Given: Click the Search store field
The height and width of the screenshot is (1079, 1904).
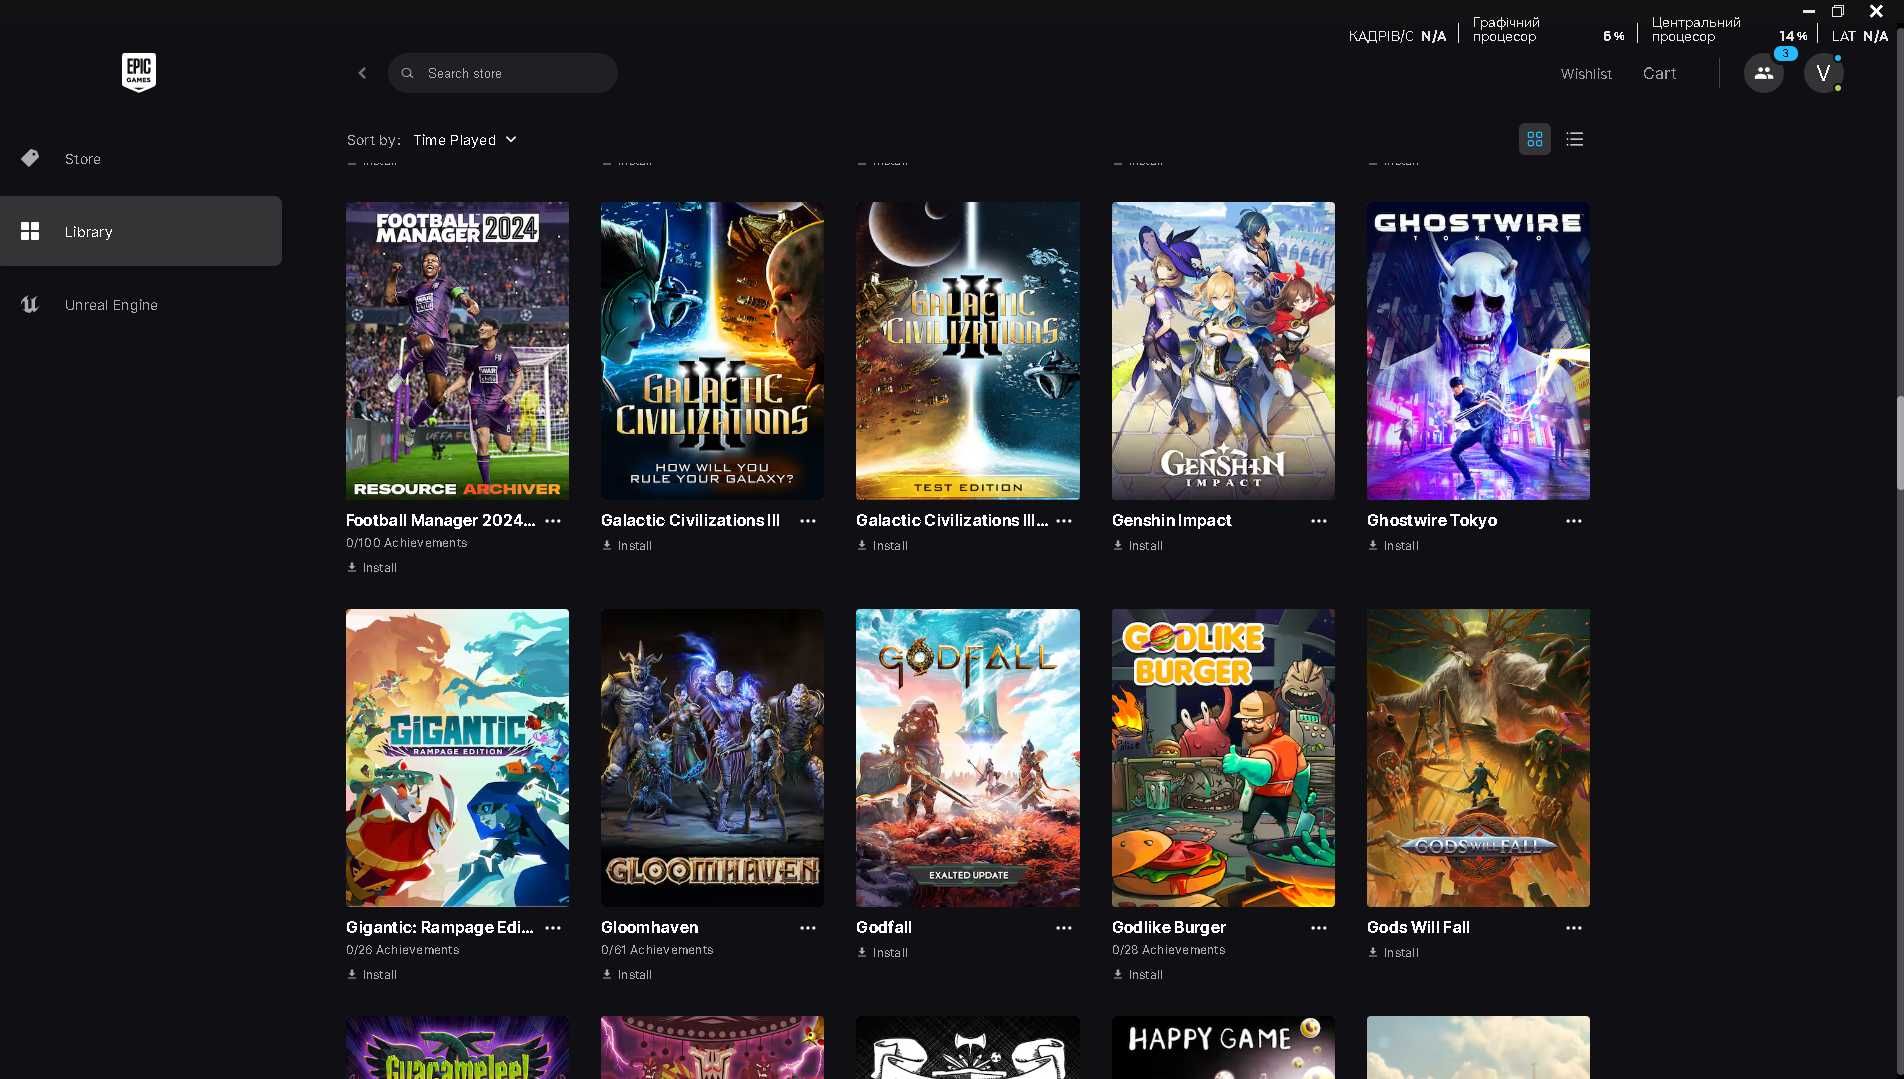Looking at the screenshot, I should (x=503, y=73).
